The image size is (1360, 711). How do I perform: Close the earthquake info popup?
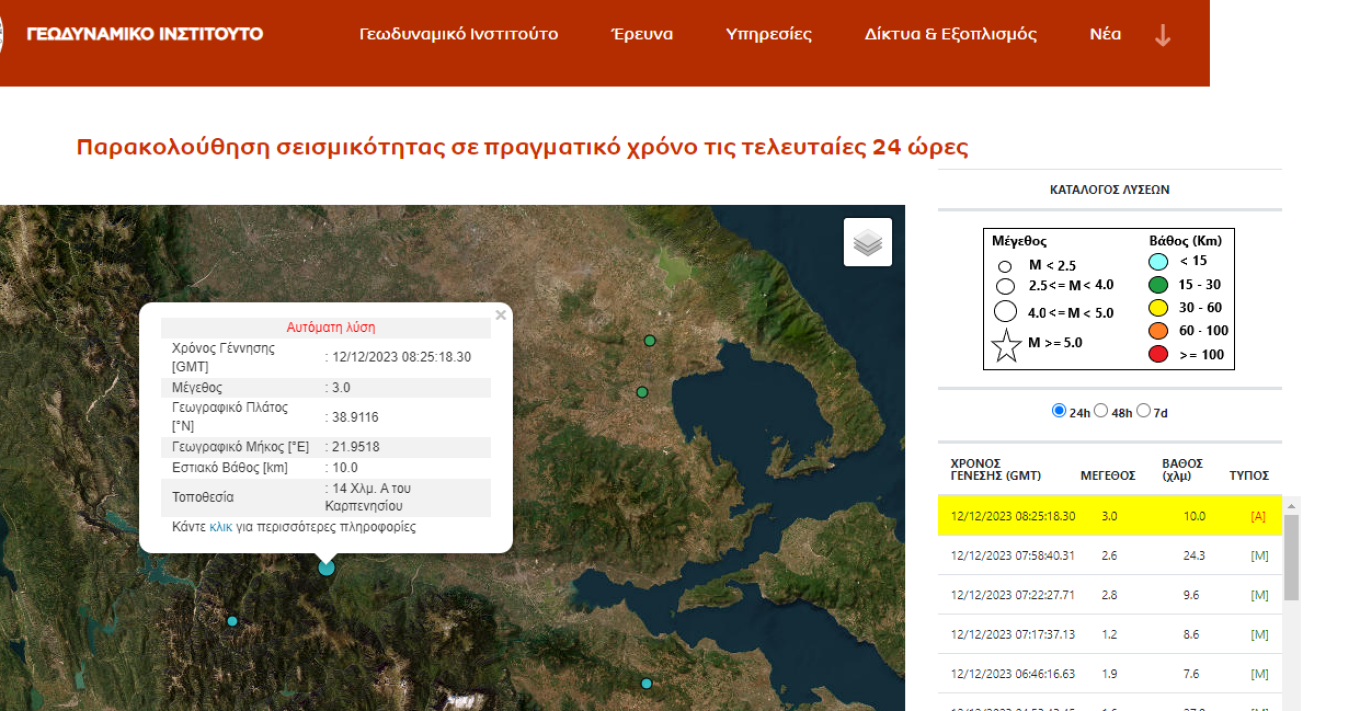pos(501,315)
